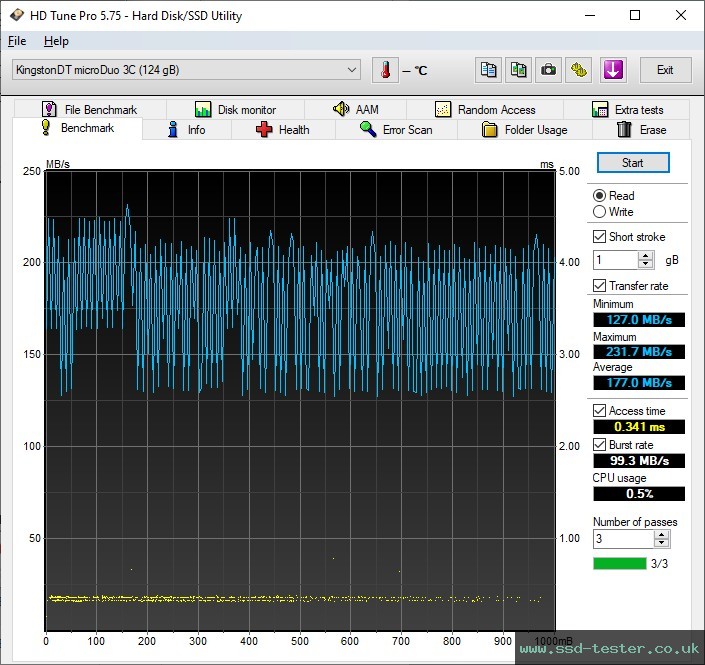Viewport: 705px width, 665px height.
Task: Copy results to clipboard icon
Action: [488, 70]
